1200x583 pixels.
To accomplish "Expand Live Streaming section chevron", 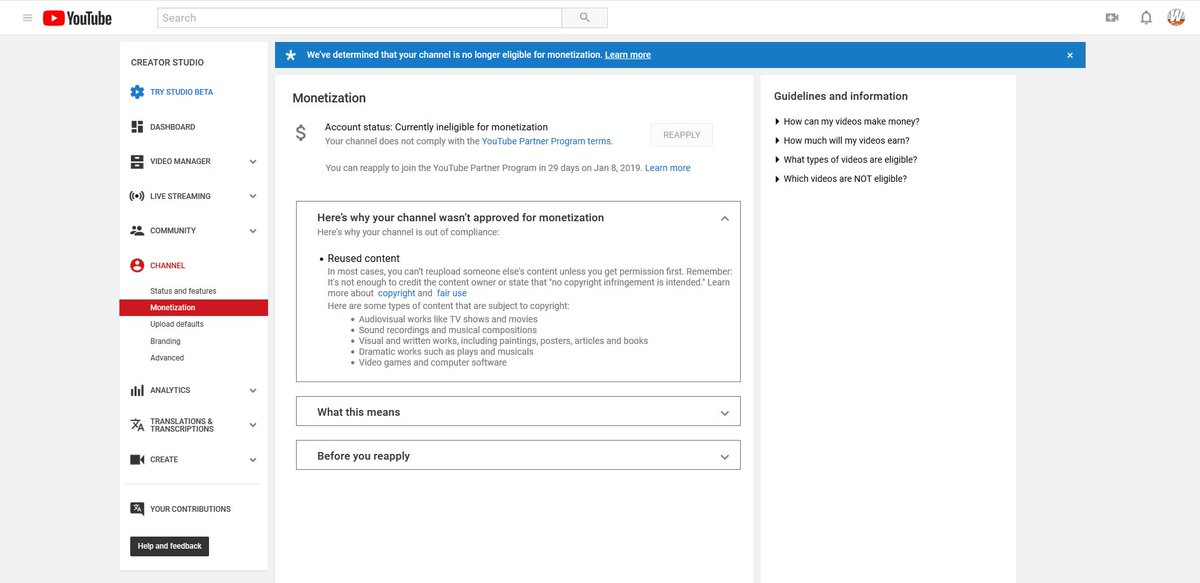I will [x=253, y=196].
